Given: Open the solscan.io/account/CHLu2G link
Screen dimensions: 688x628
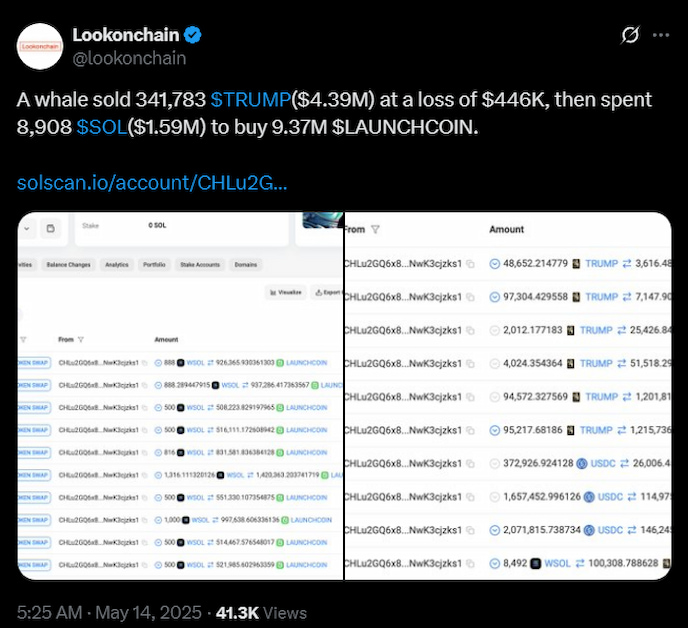Looking at the screenshot, I should coord(152,183).
